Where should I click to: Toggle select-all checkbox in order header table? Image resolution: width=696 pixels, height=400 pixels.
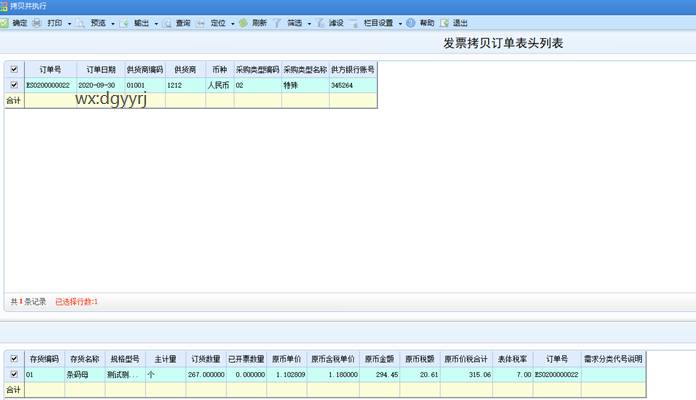14,70
